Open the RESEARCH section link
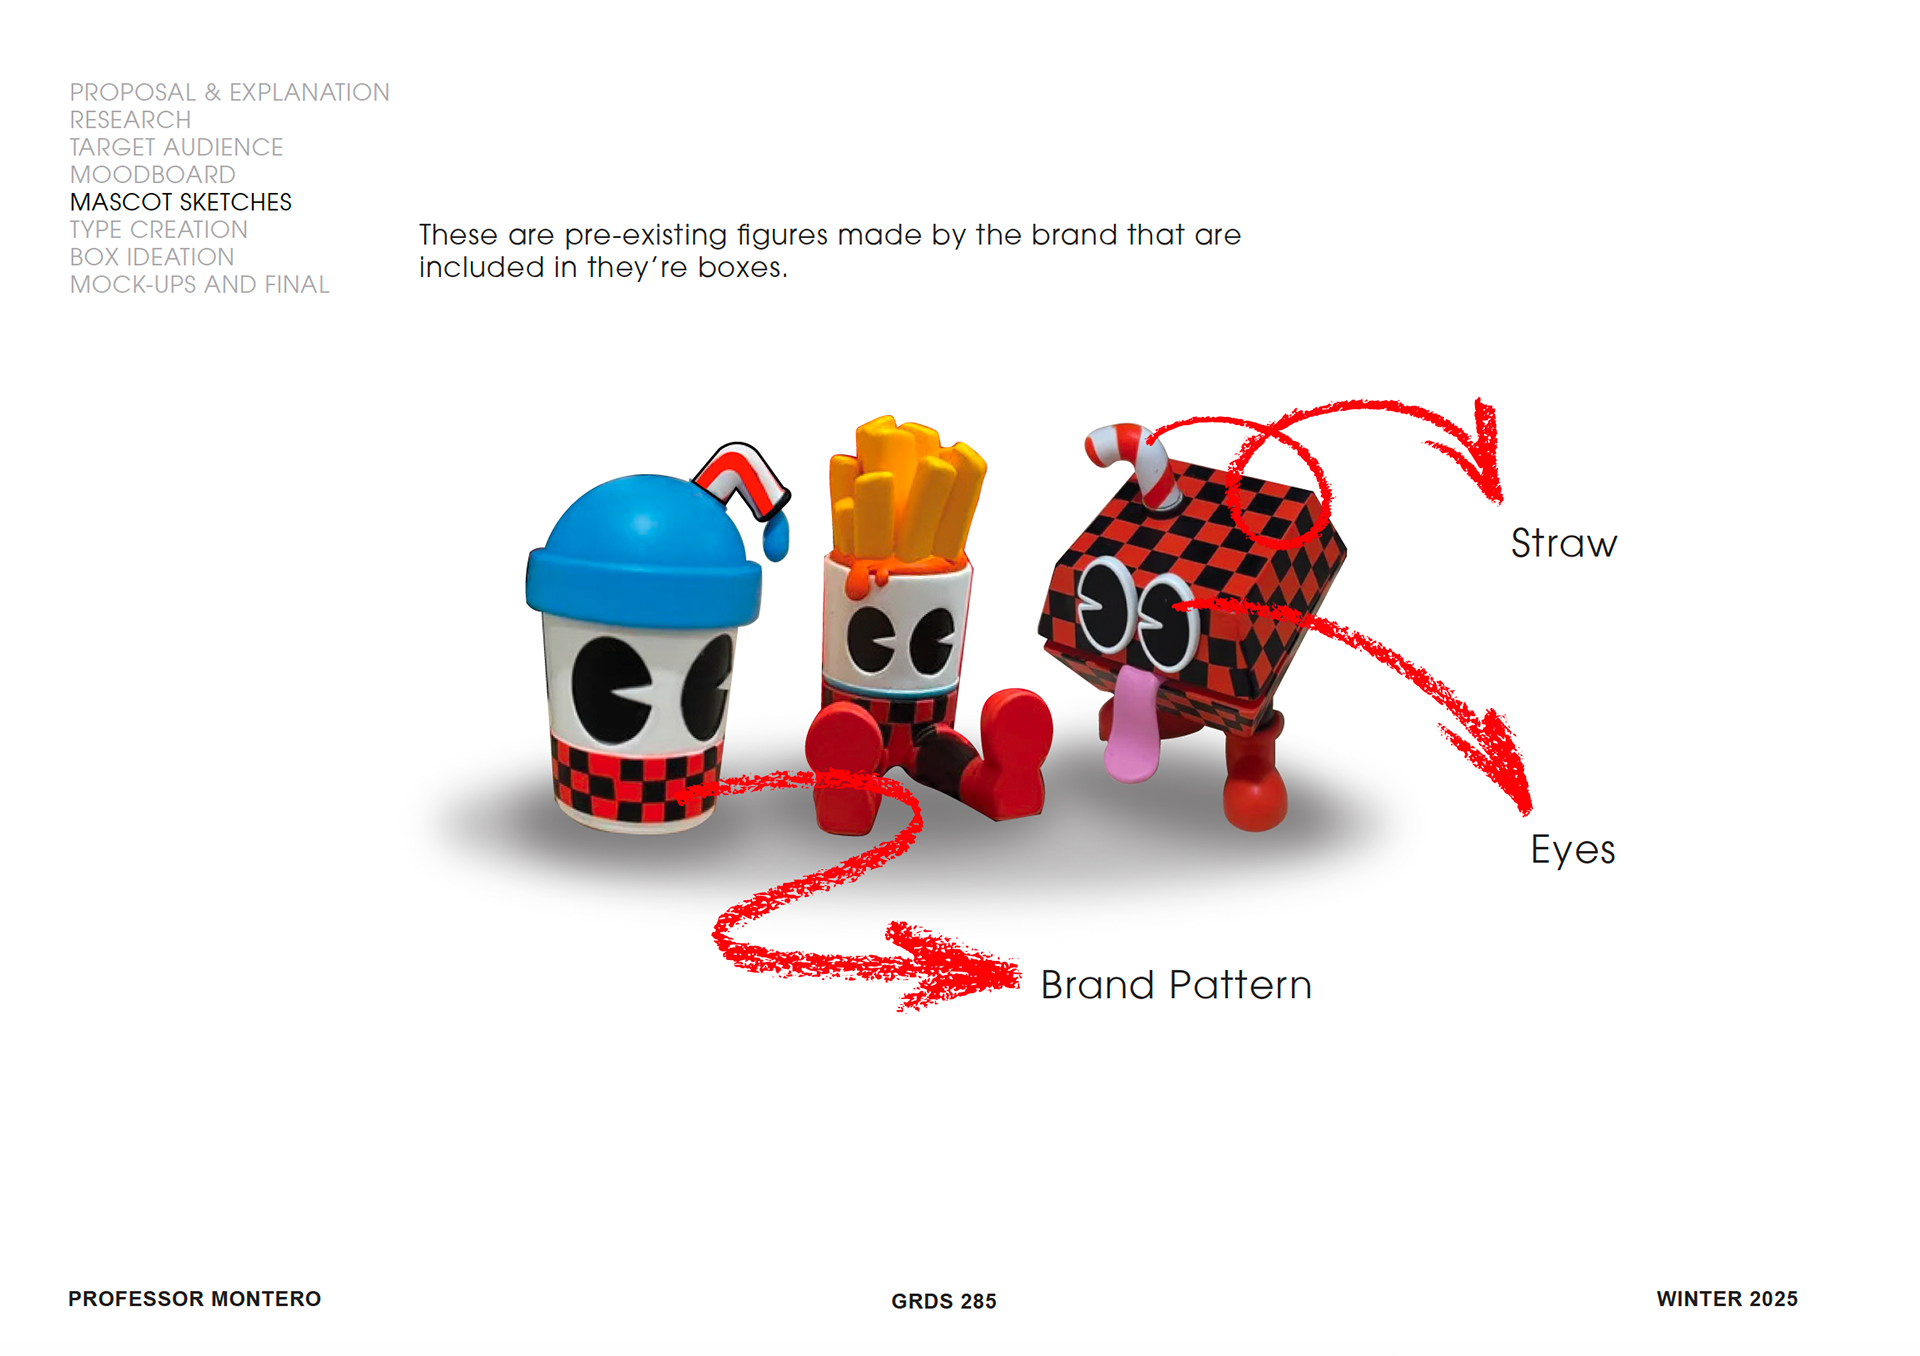 pos(130,120)
